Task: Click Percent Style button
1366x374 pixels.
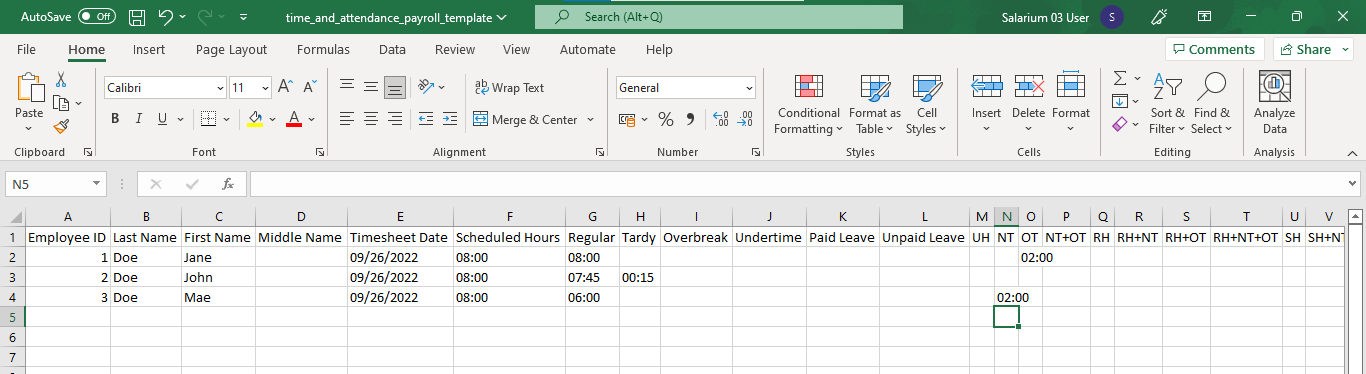Action: click(x=665, y=119)
